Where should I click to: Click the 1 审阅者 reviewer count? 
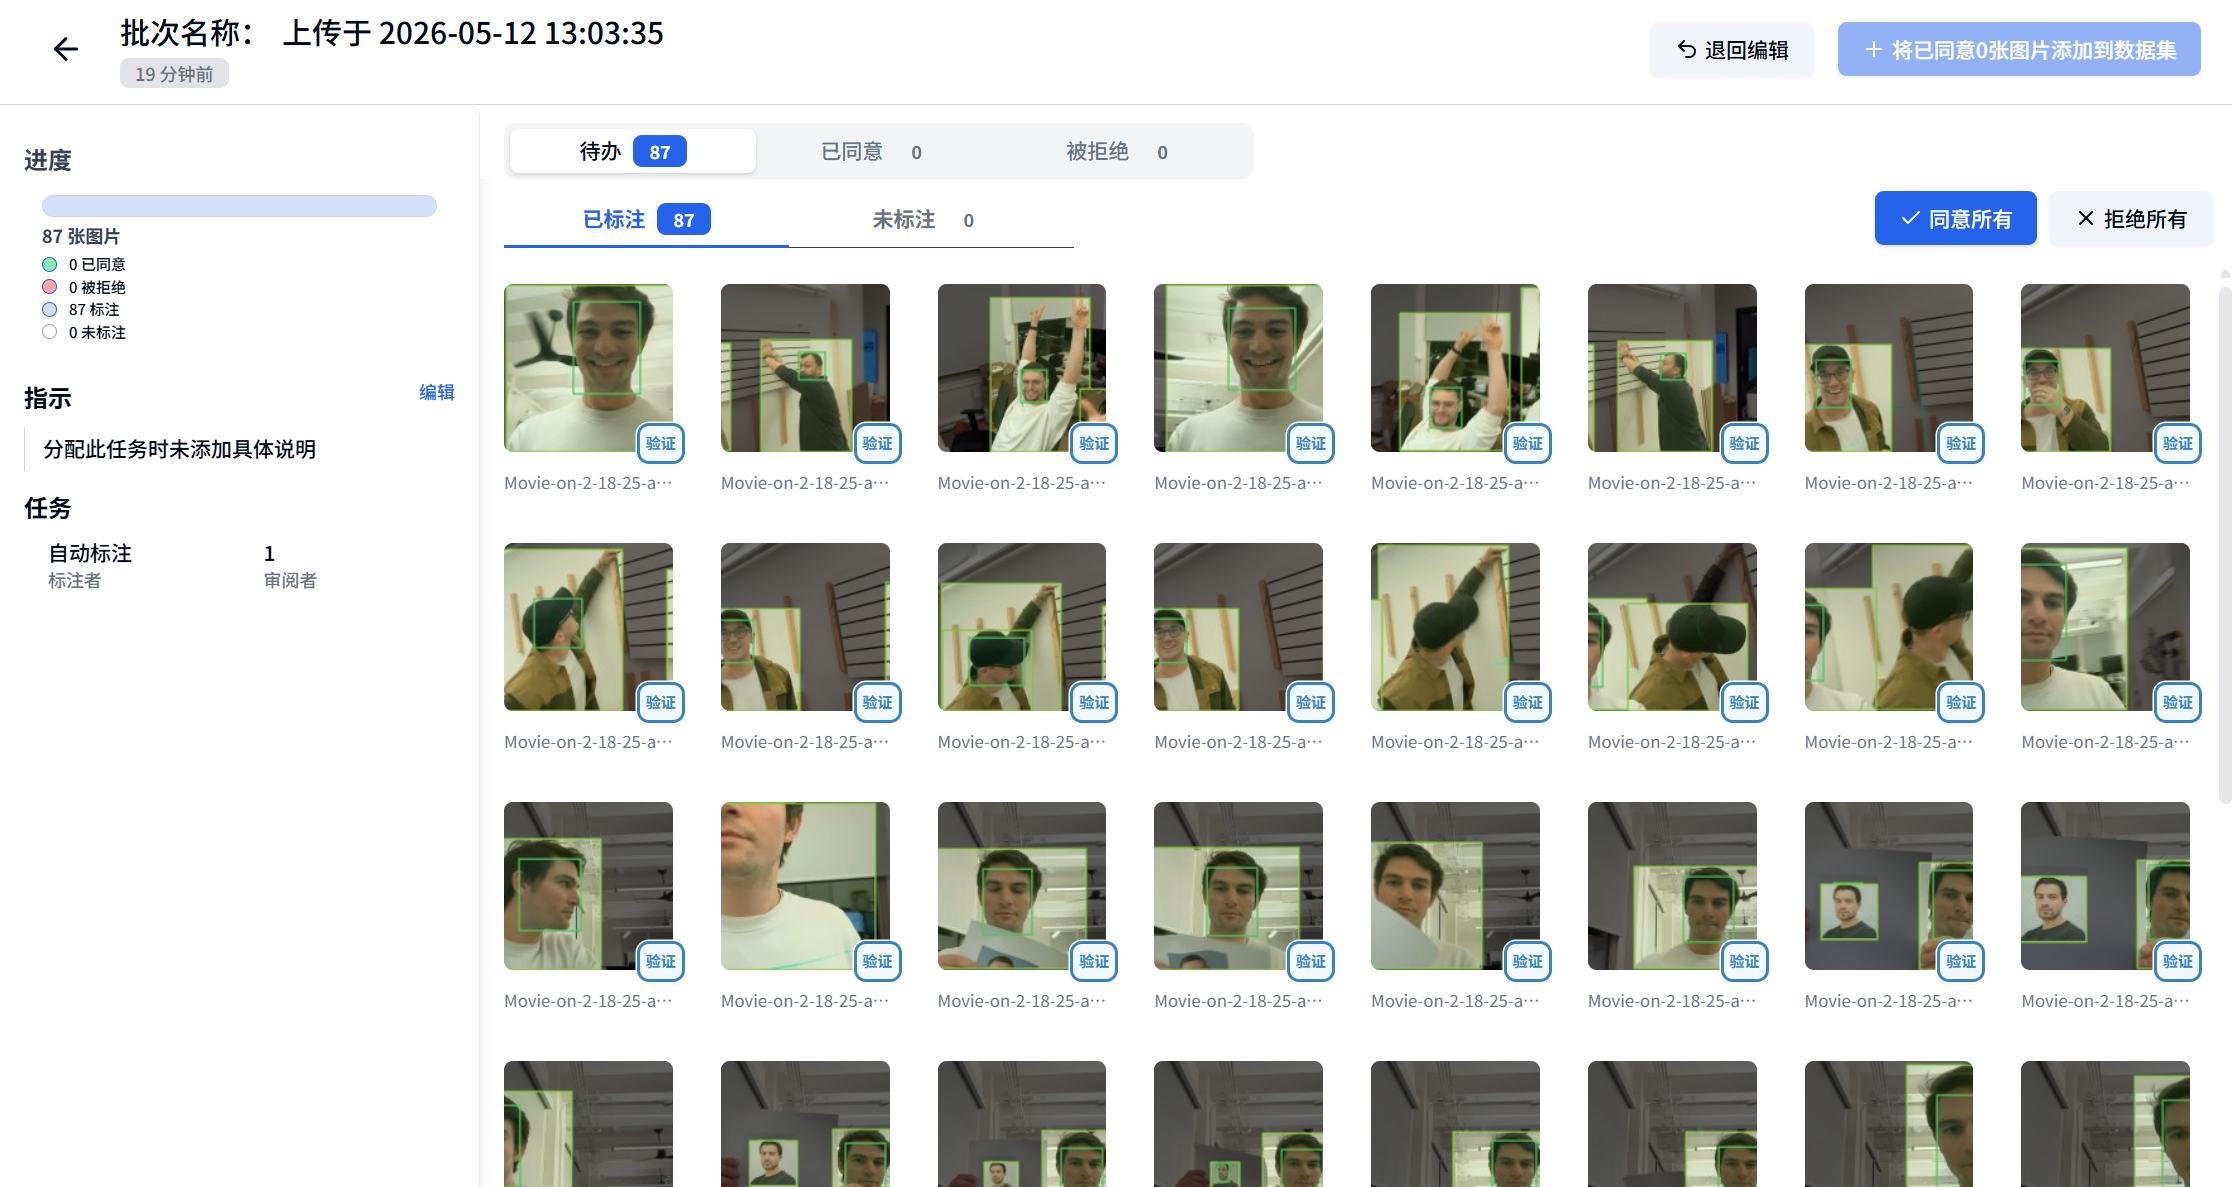pos(290,565)
